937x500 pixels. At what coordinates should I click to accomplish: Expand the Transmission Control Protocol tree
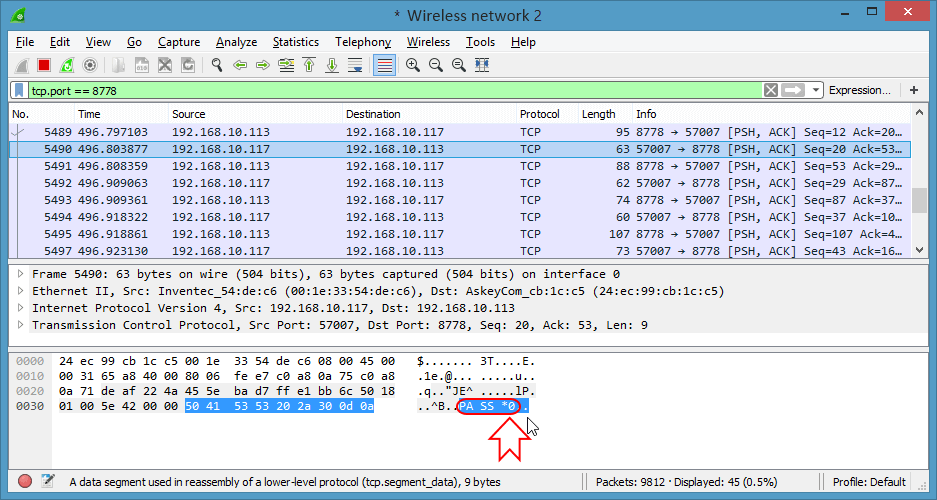point(21,325)
